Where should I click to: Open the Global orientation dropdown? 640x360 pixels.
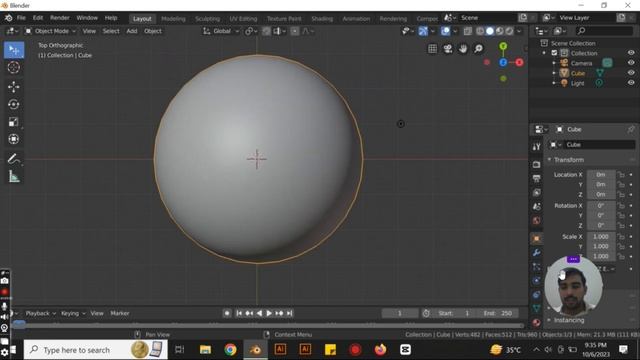221,31
